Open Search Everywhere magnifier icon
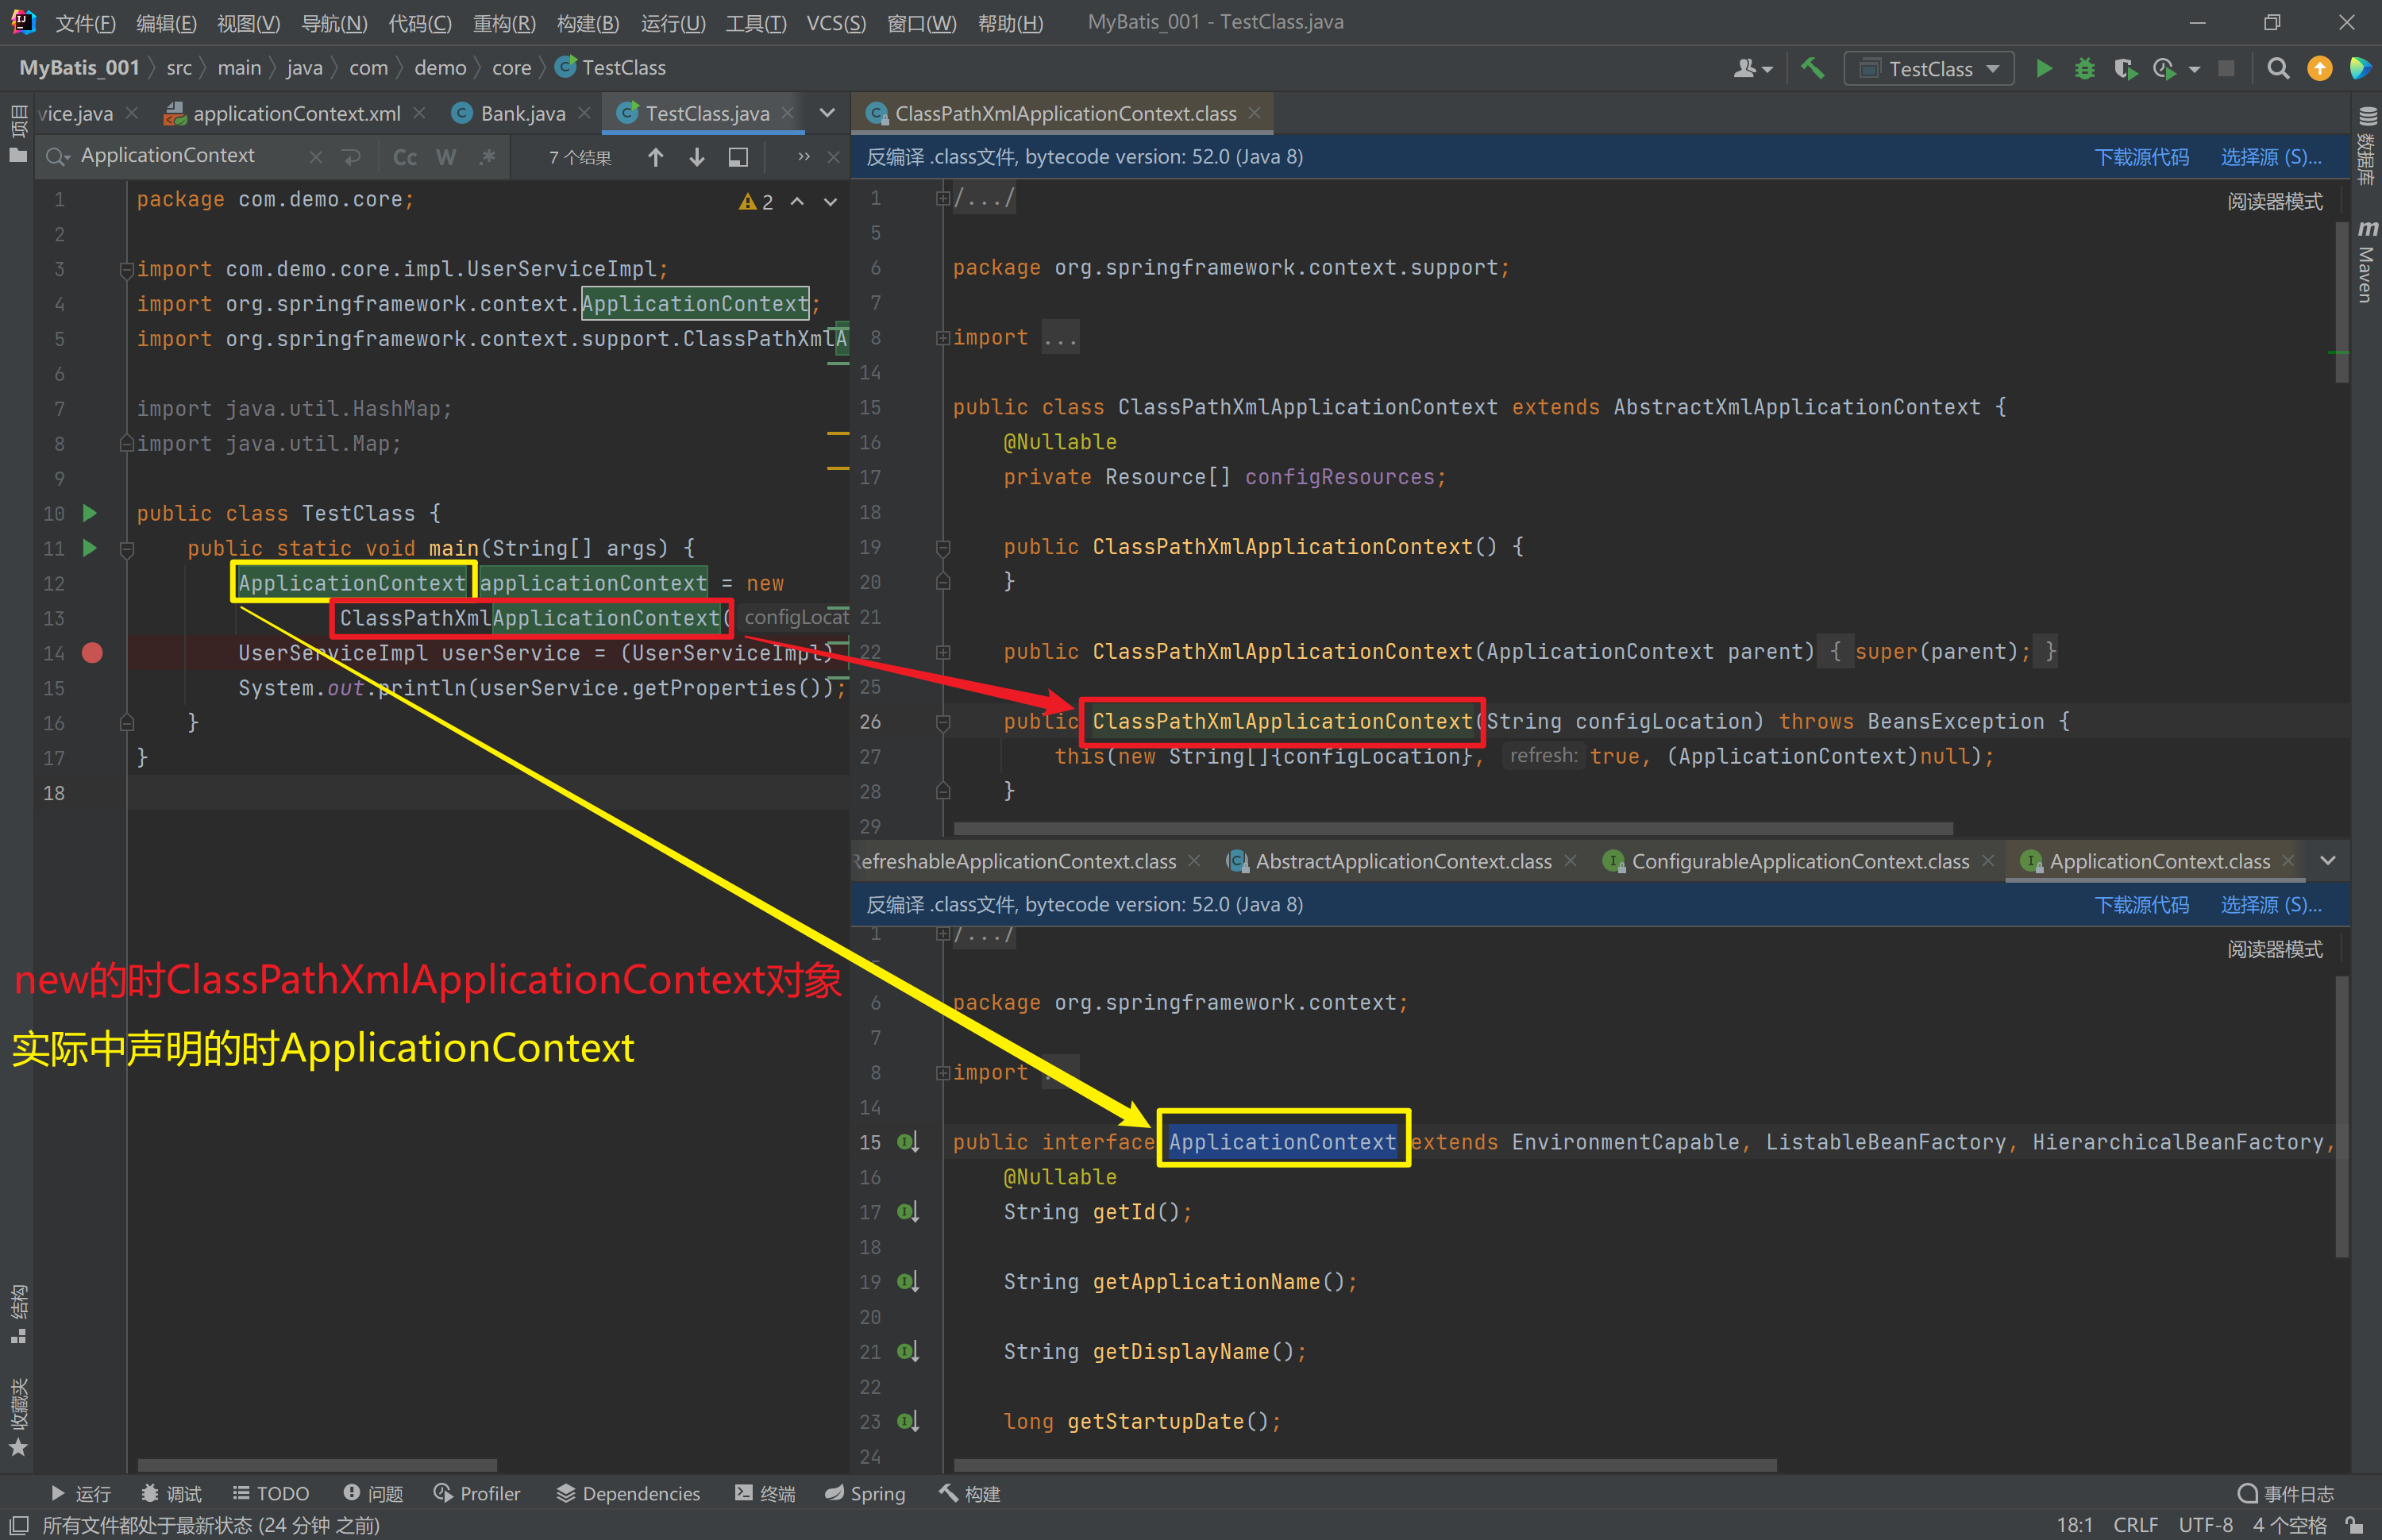This screenshot has height=1540, width=2382. click(2278, 68)
